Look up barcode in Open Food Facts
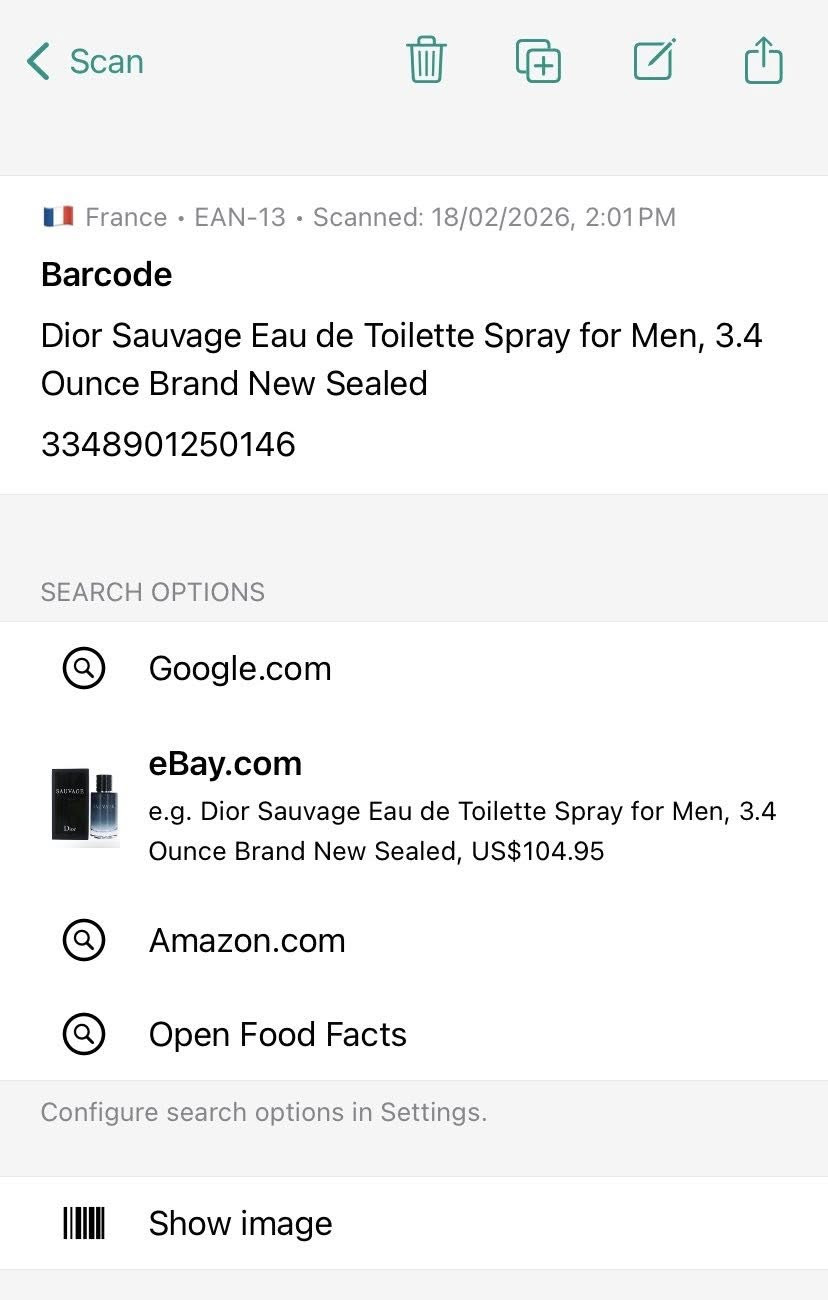This screenshot has height=1300, width=828. coord(278,1034)
